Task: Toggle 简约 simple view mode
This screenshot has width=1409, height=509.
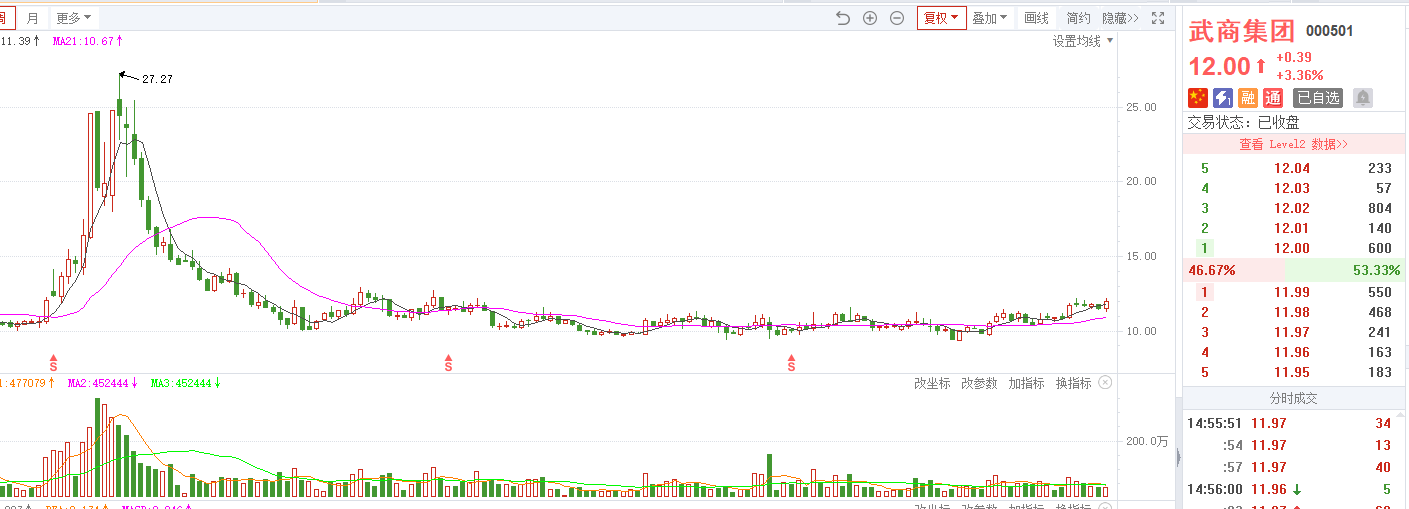Action: [x=1078, y=18]
